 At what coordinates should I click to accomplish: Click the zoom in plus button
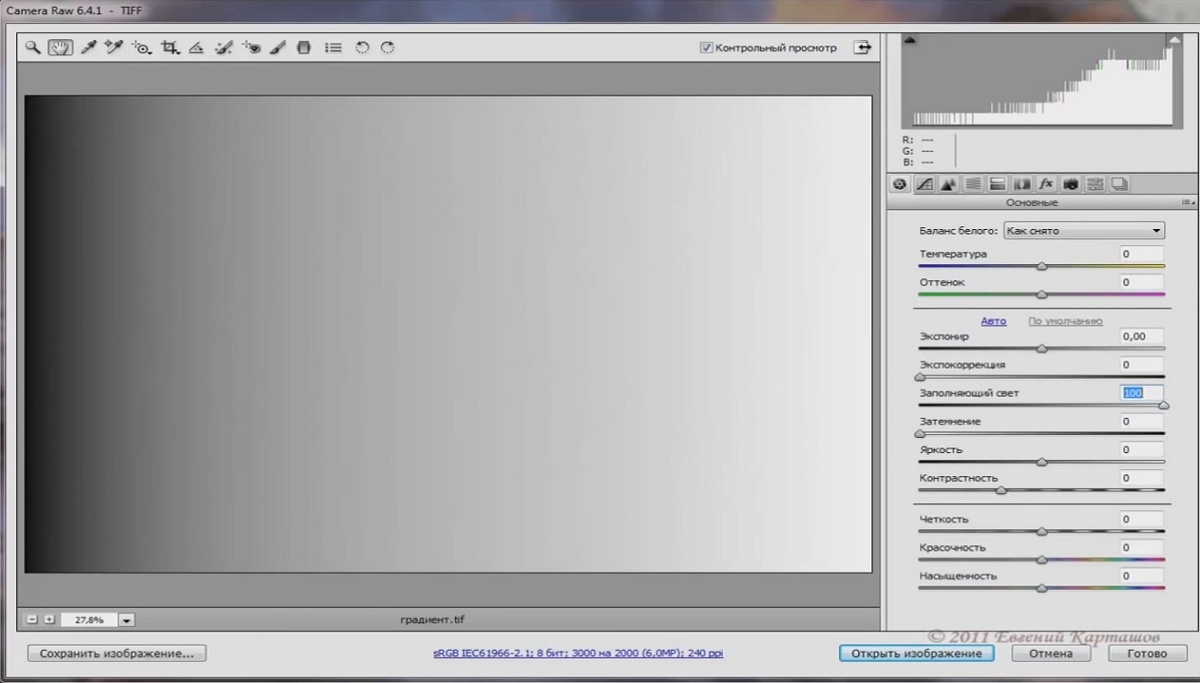tap(49, 620)
